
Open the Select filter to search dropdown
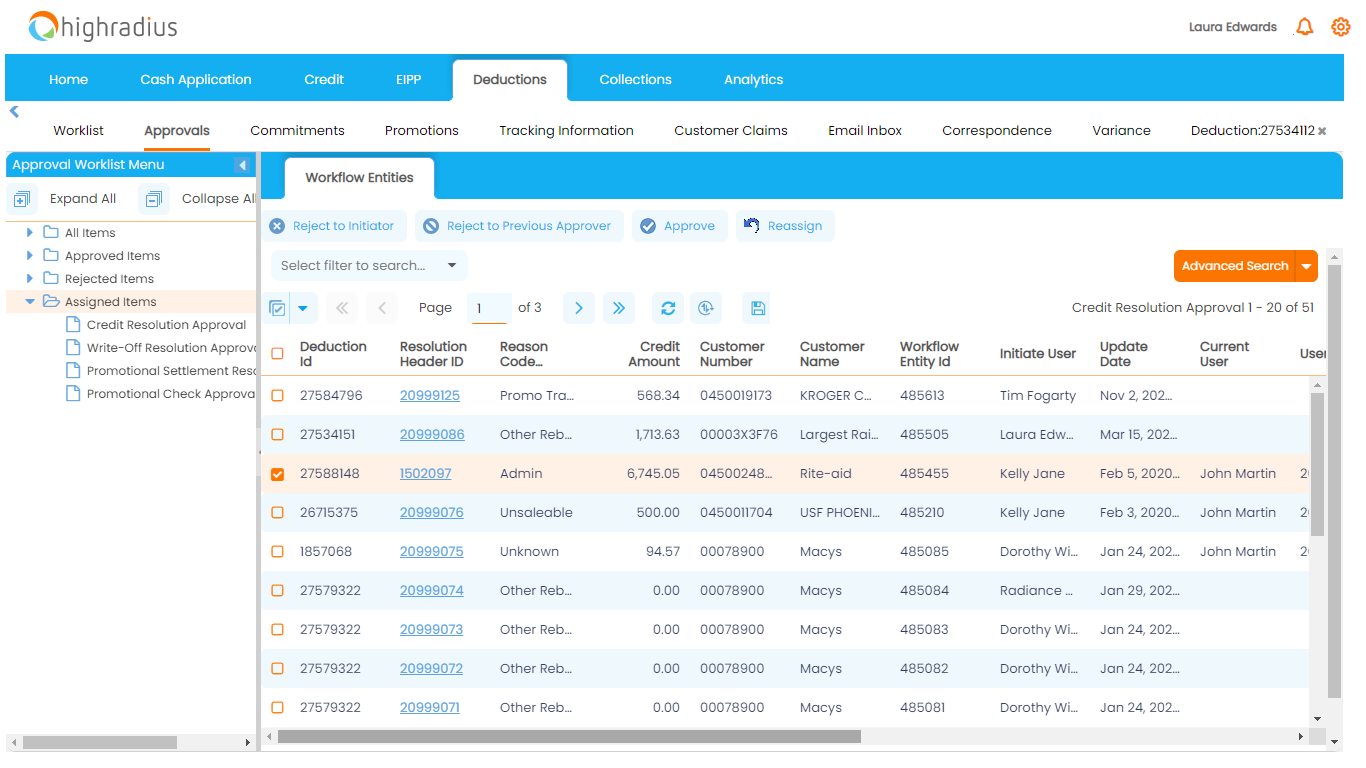[x=367, y=266]
